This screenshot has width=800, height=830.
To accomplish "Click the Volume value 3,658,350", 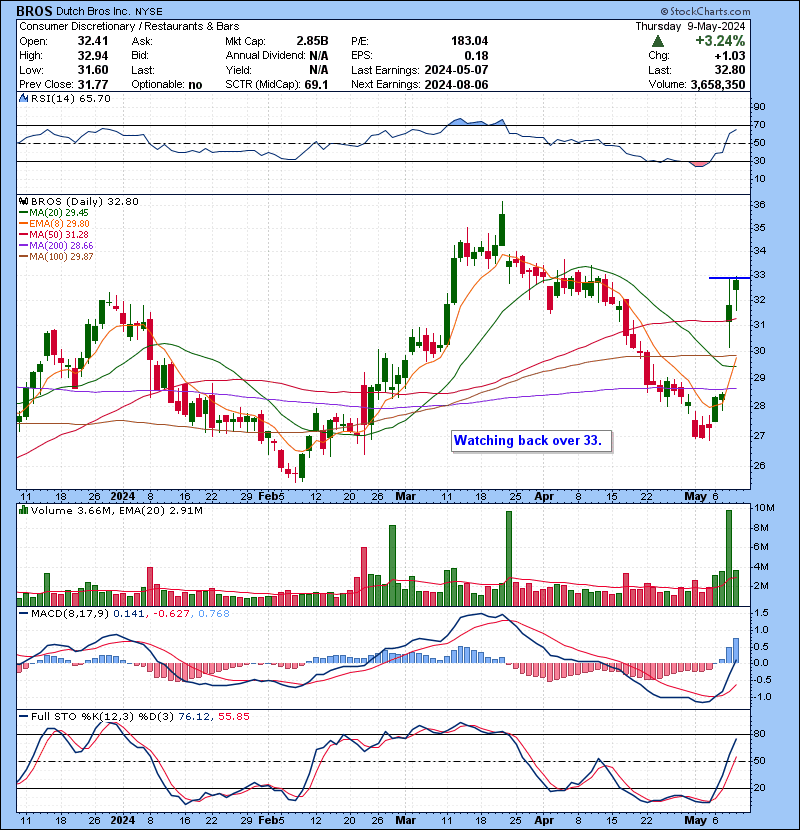I will tap(718, 84).
